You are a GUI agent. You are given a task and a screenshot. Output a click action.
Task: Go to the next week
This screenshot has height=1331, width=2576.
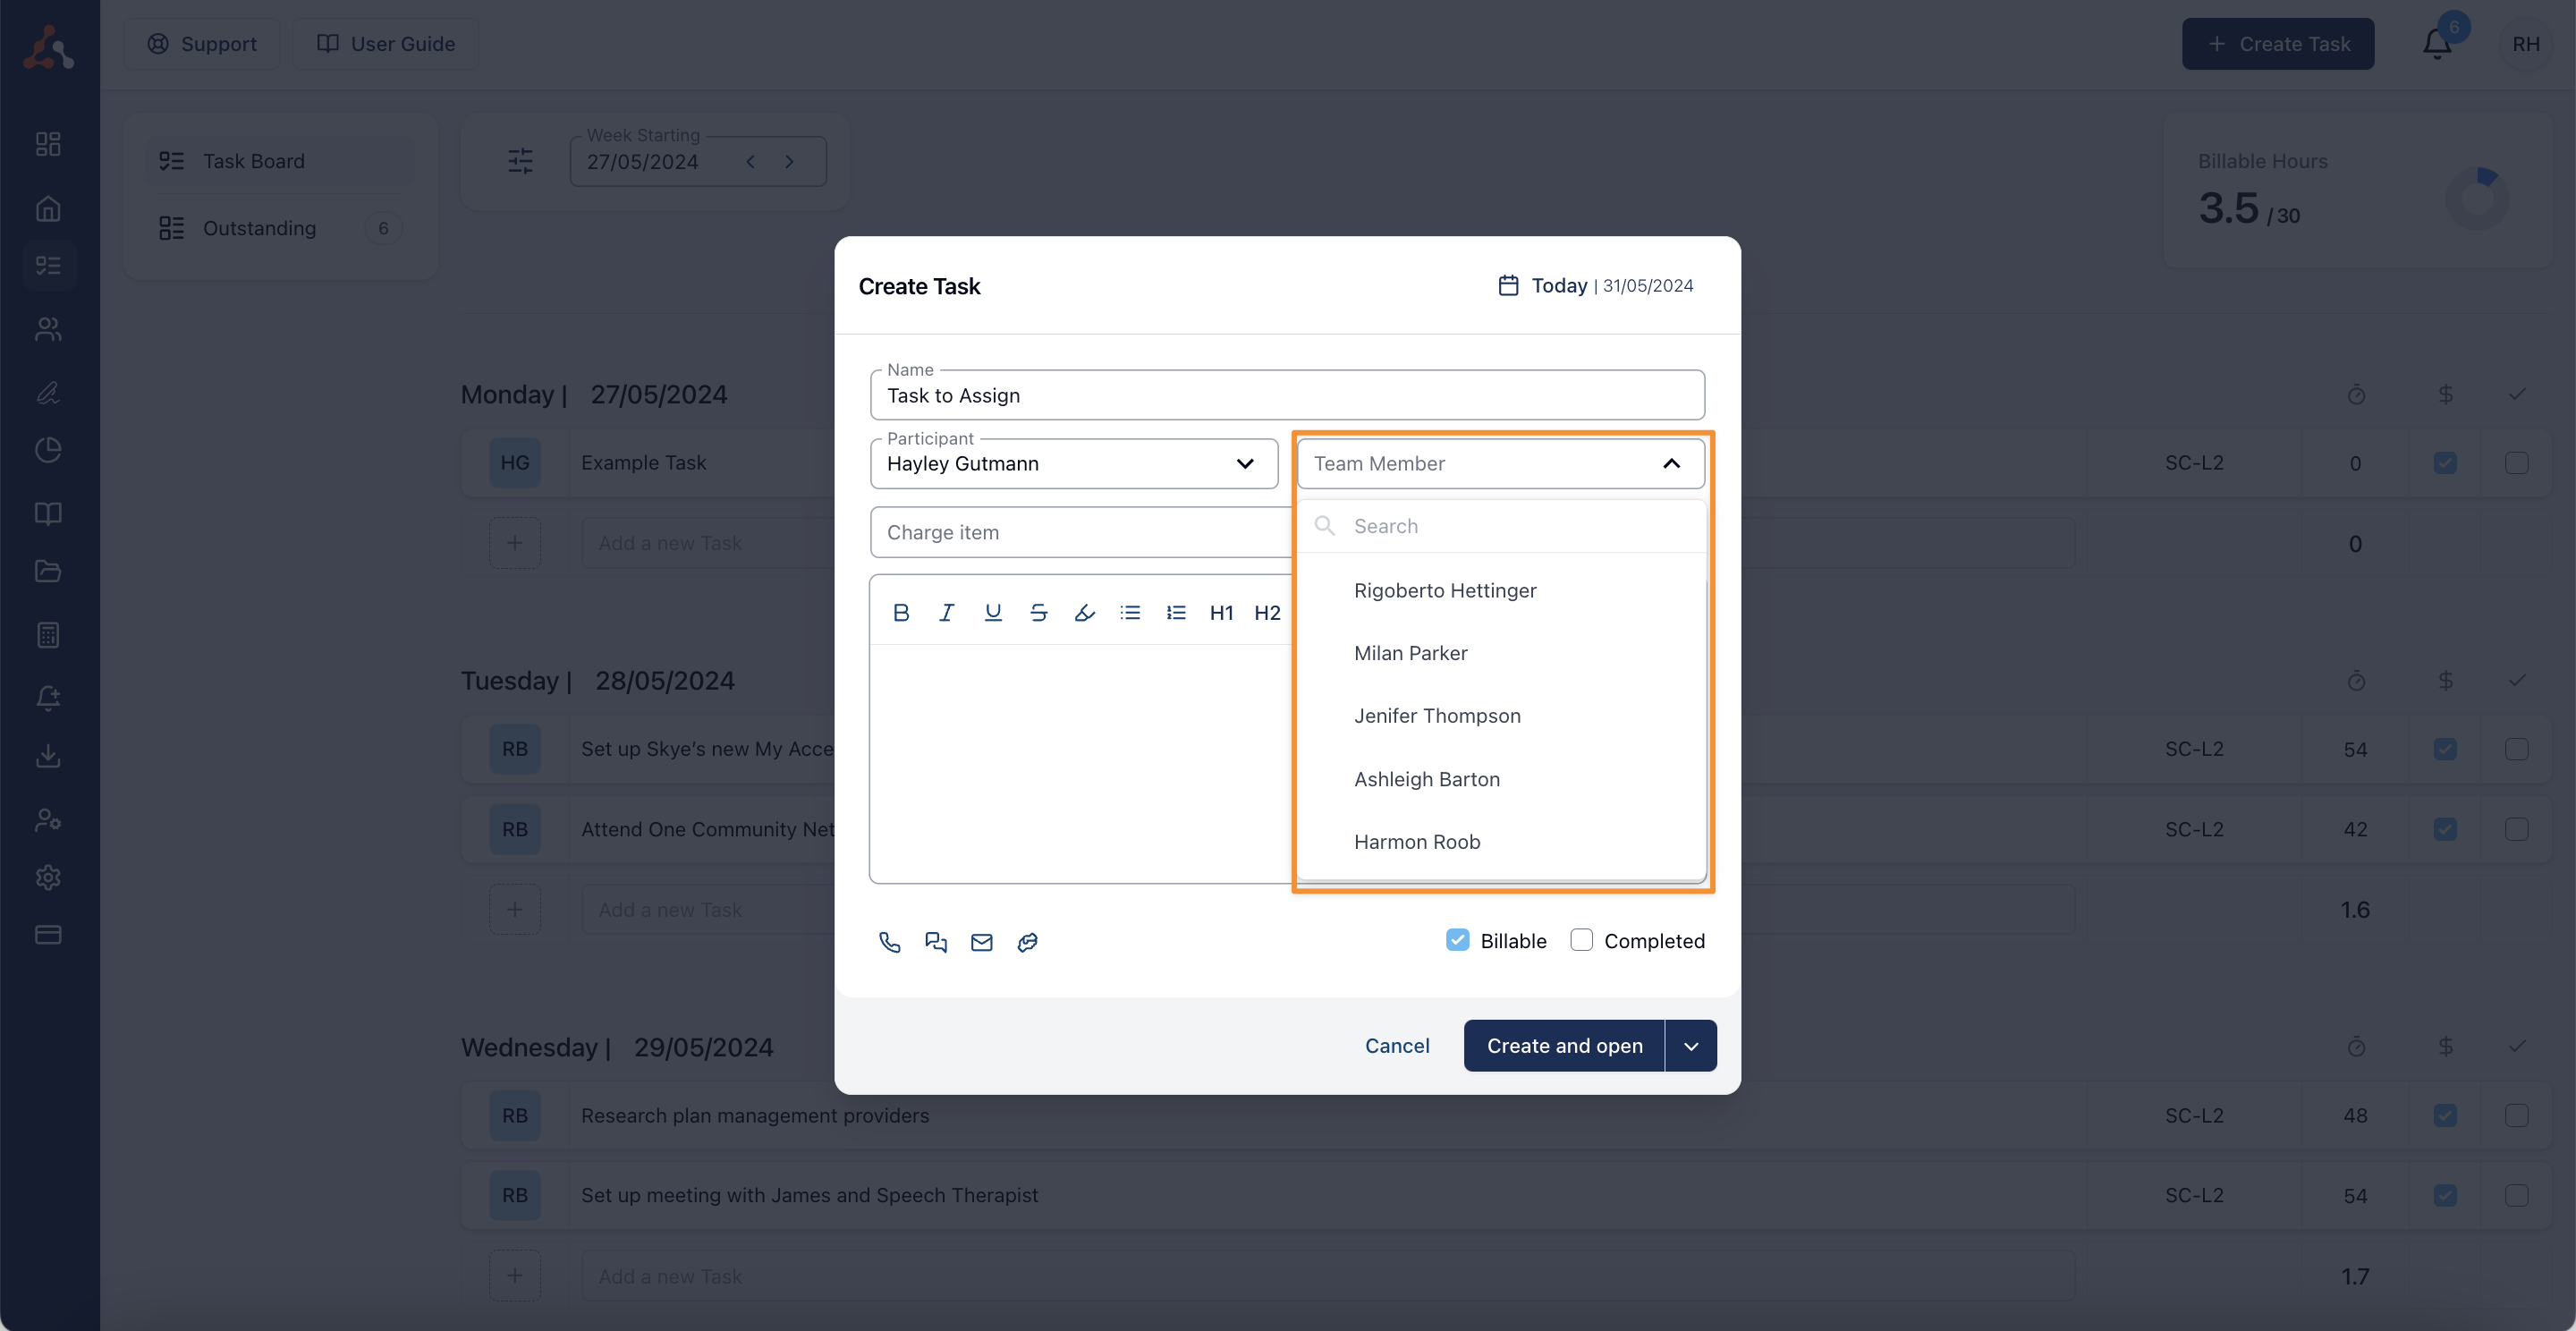789,161
